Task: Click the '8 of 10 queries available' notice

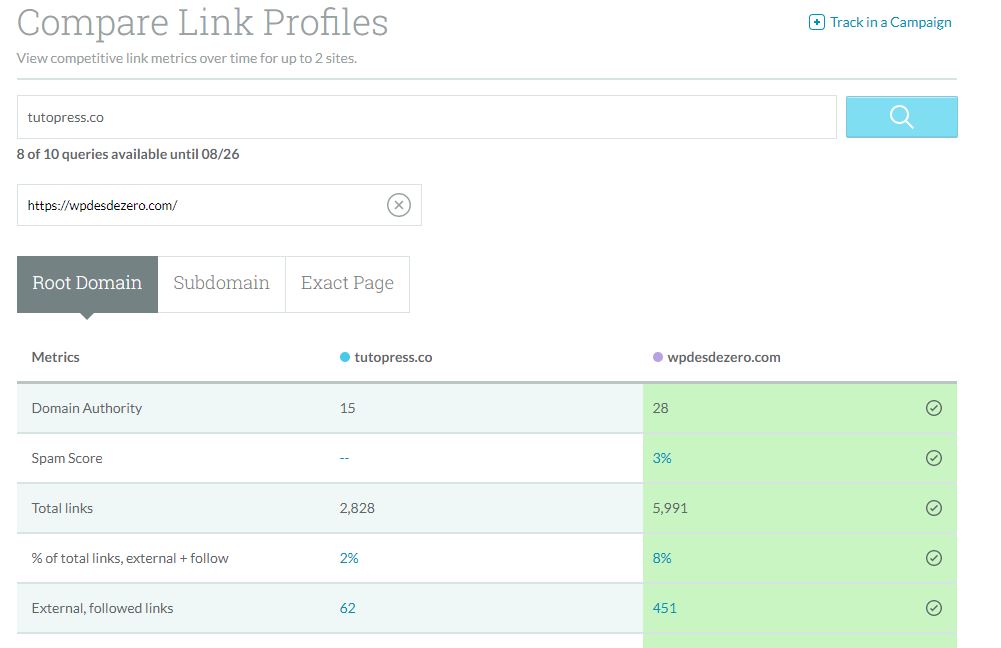Action: click(128, 154)
